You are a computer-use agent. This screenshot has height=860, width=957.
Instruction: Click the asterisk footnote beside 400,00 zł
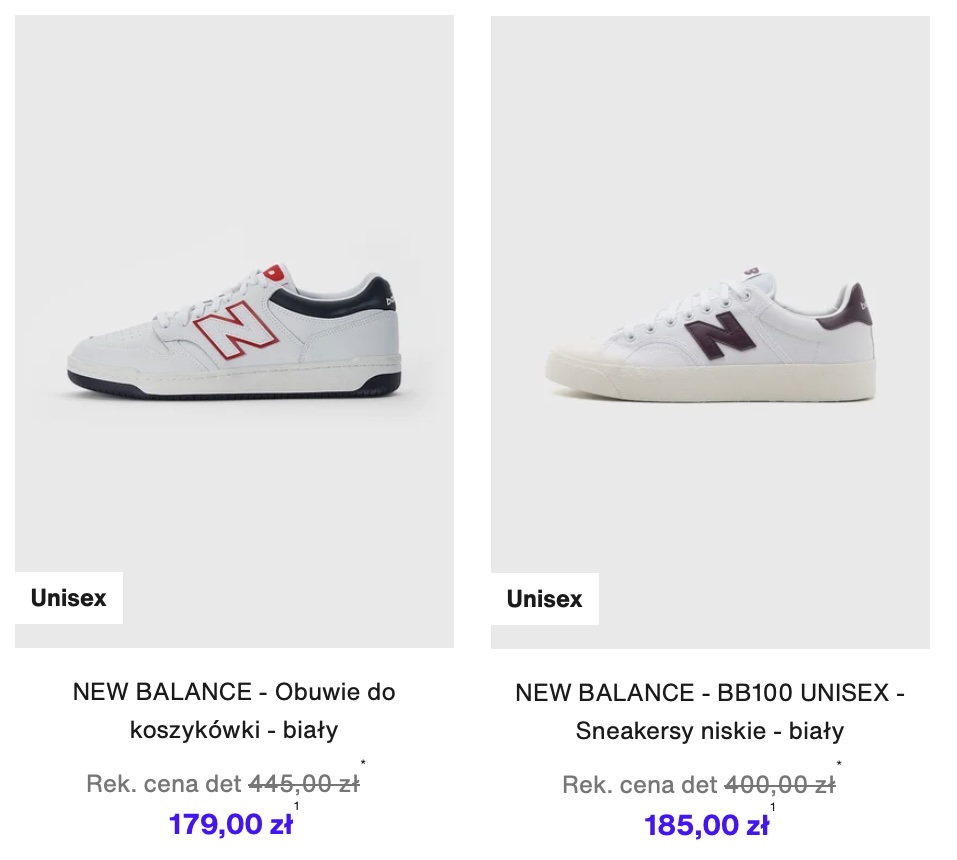point(839,764)
